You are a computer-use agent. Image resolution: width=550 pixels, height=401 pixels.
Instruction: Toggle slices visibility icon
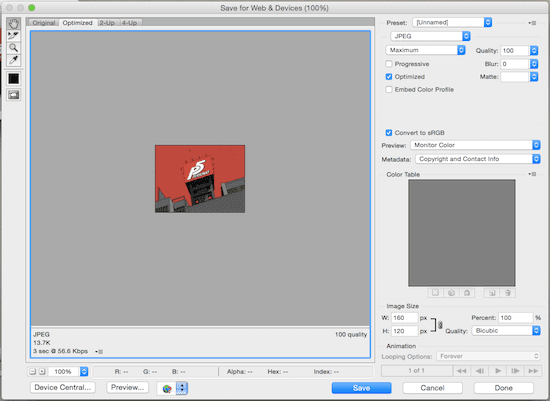(x=14, y=95)
